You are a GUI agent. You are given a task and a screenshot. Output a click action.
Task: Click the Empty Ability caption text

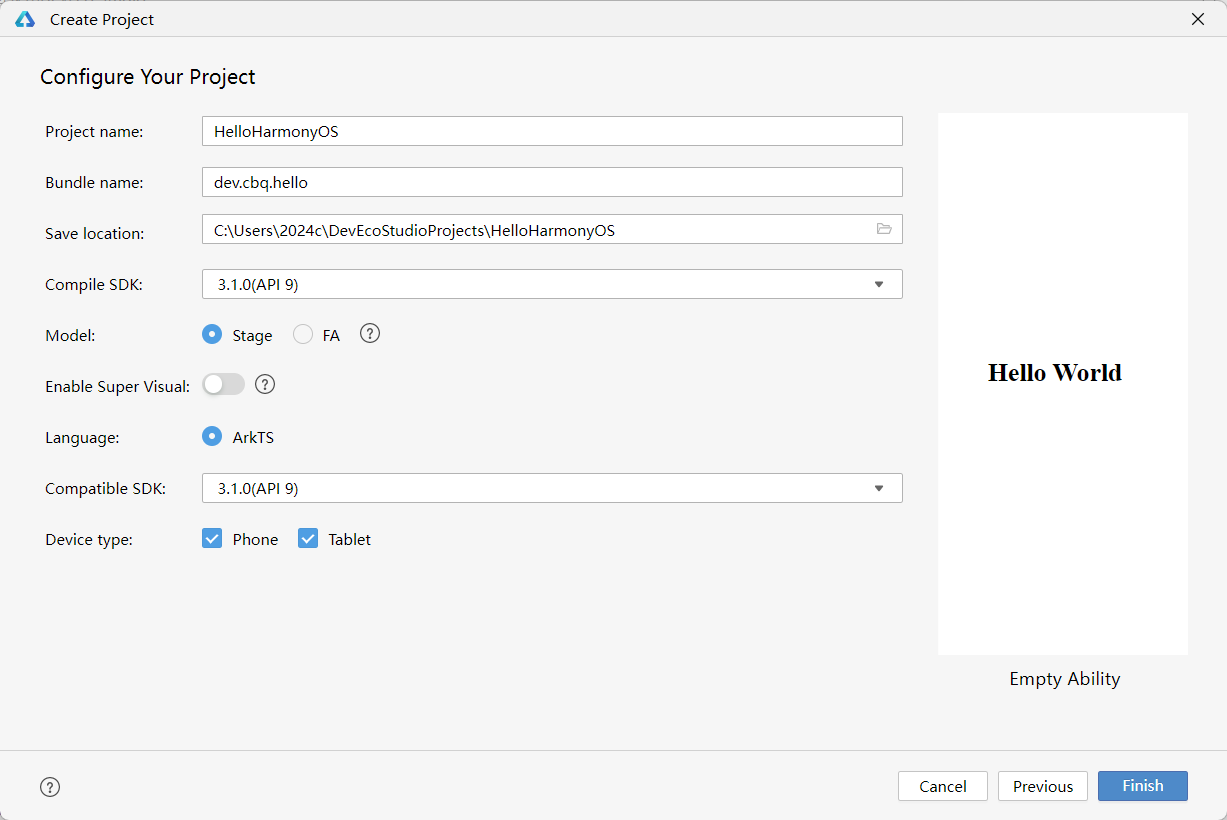click(1065, 678)
